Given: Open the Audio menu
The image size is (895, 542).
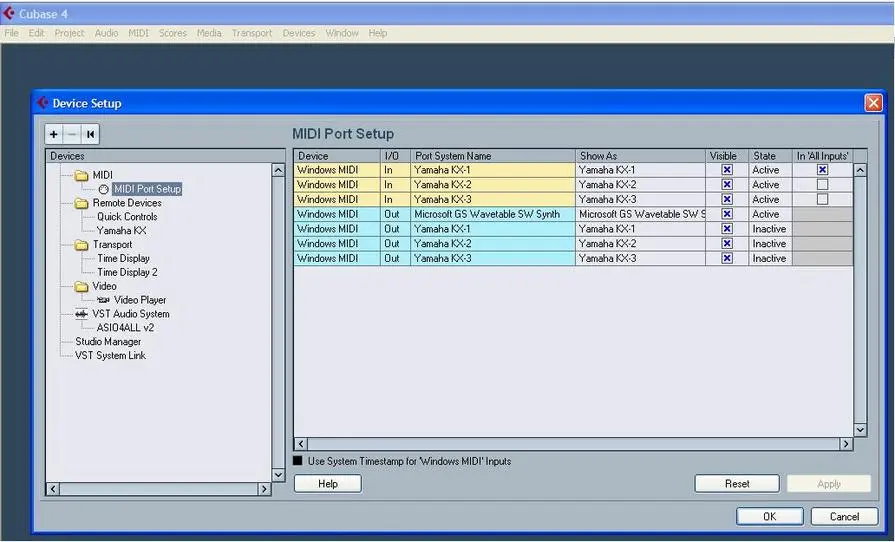Looking at the screenshot, I should 106,33.
